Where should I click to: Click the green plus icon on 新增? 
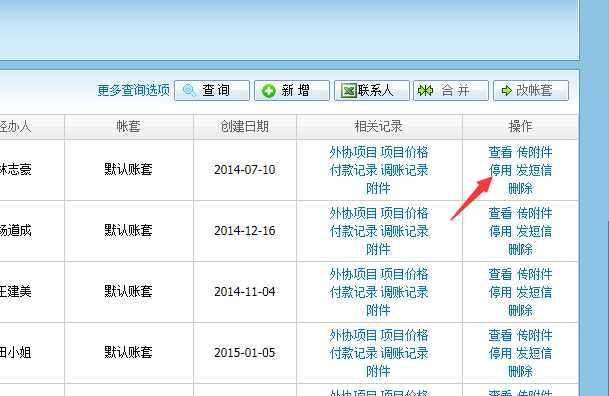[268, 91]
